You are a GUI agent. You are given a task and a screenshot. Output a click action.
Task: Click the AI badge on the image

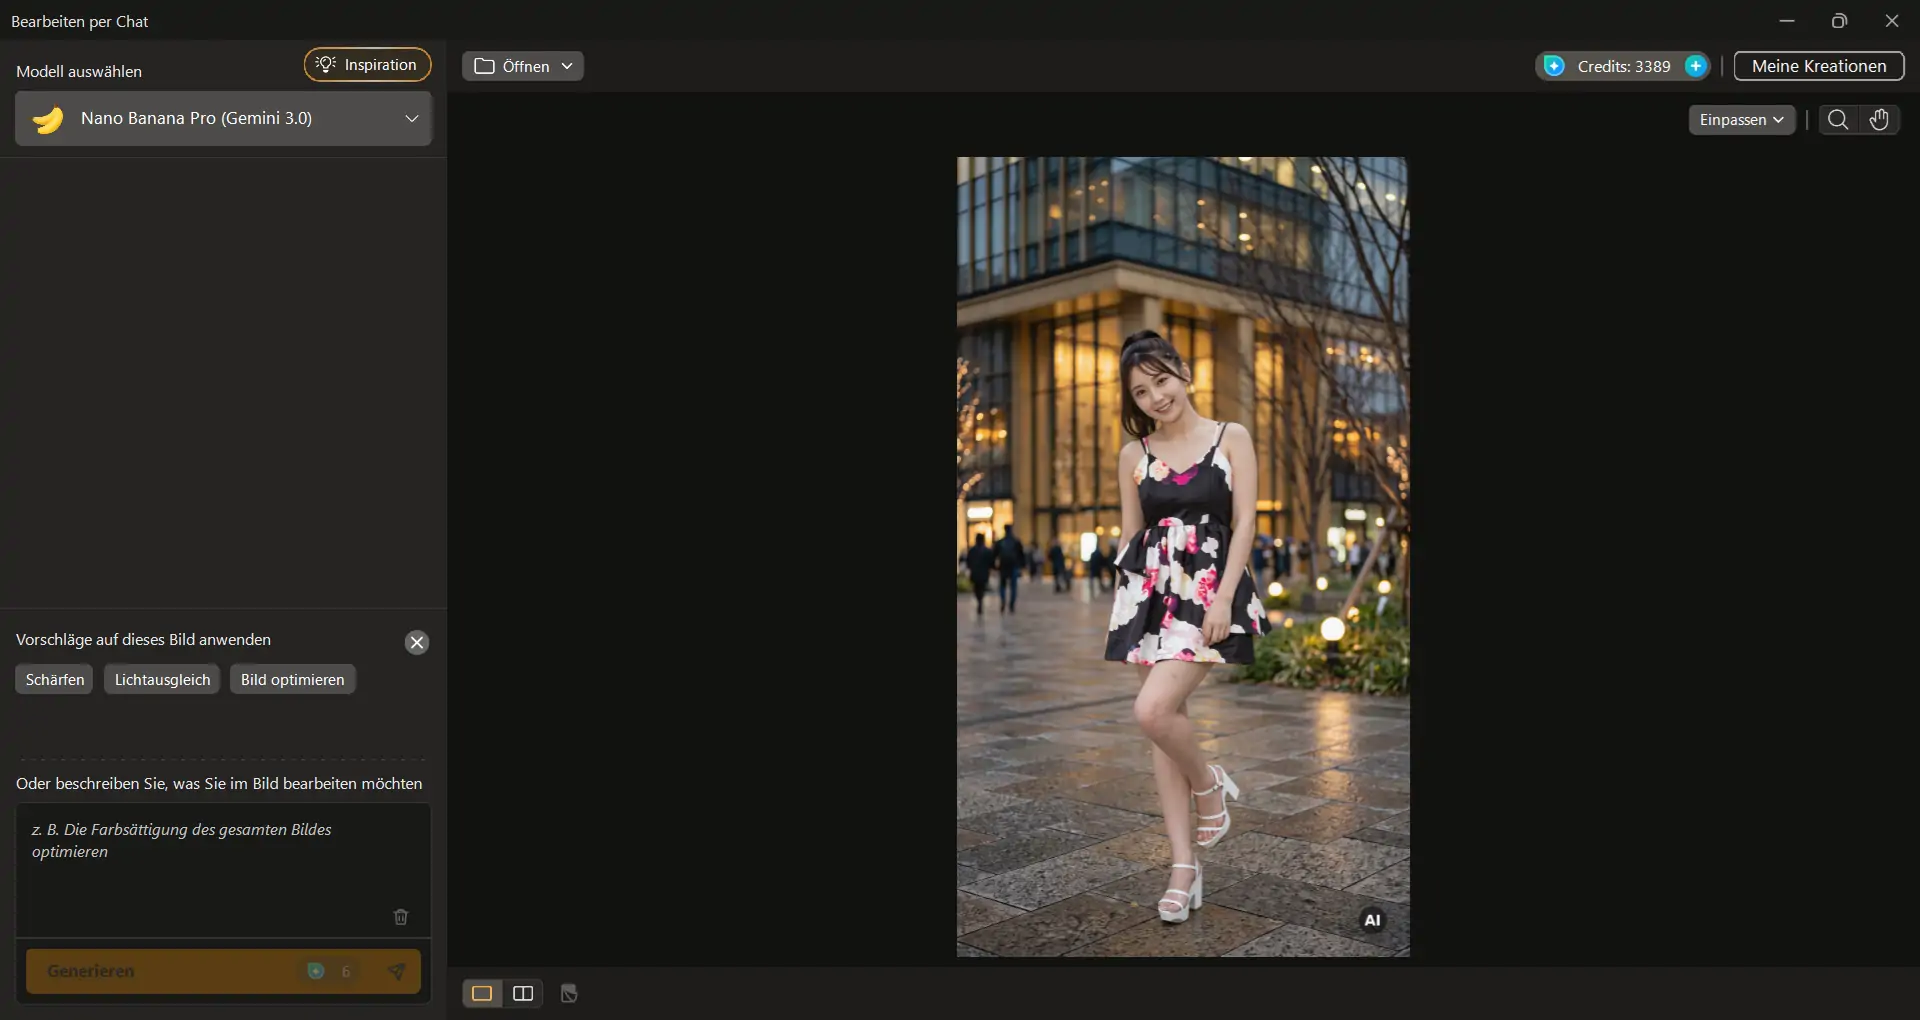click(x=1372, y=920)
